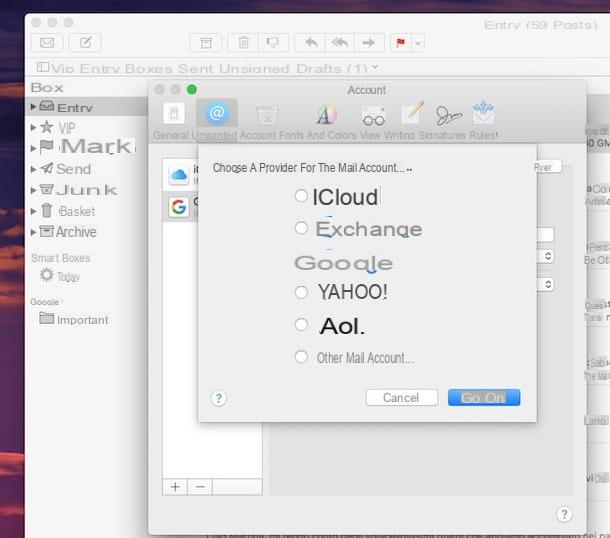Click the Get Mail envelope toolbar icon

coord(47,42)
